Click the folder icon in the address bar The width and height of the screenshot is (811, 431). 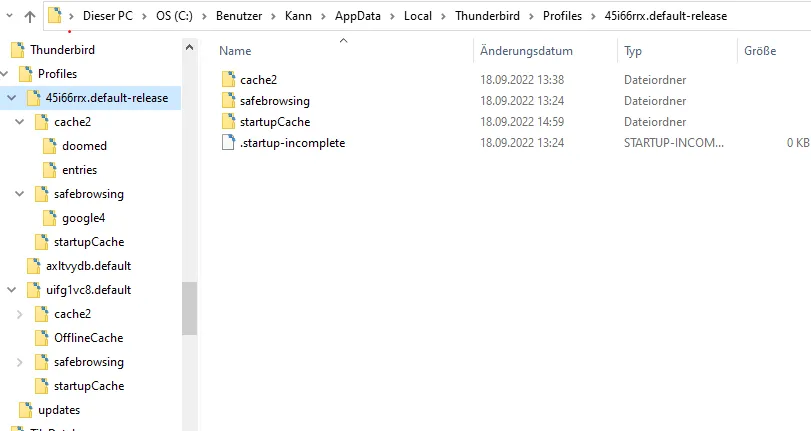coord(55,16)
